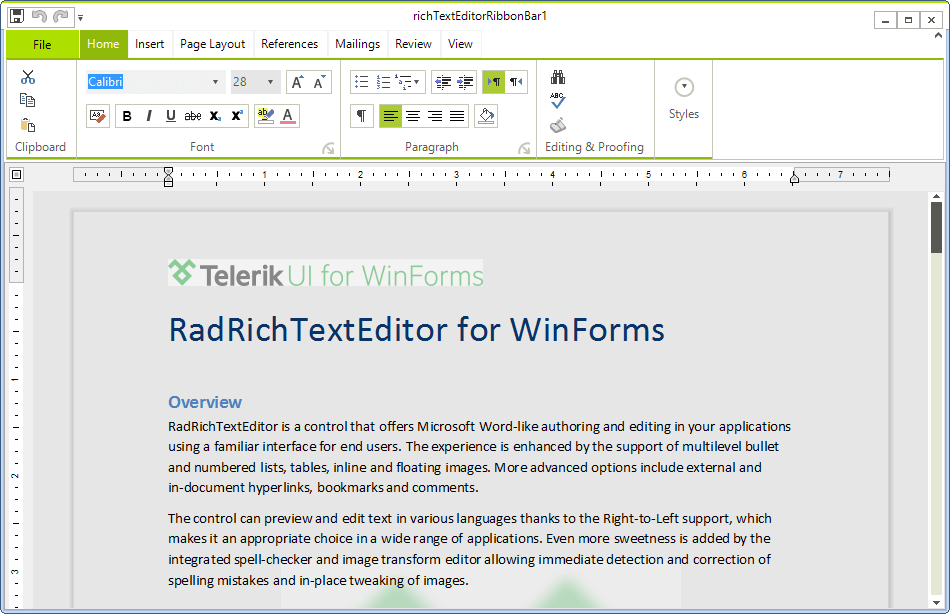Apply superscript formatting
This screenshot has height=614, width=950.
pos(237,116)
